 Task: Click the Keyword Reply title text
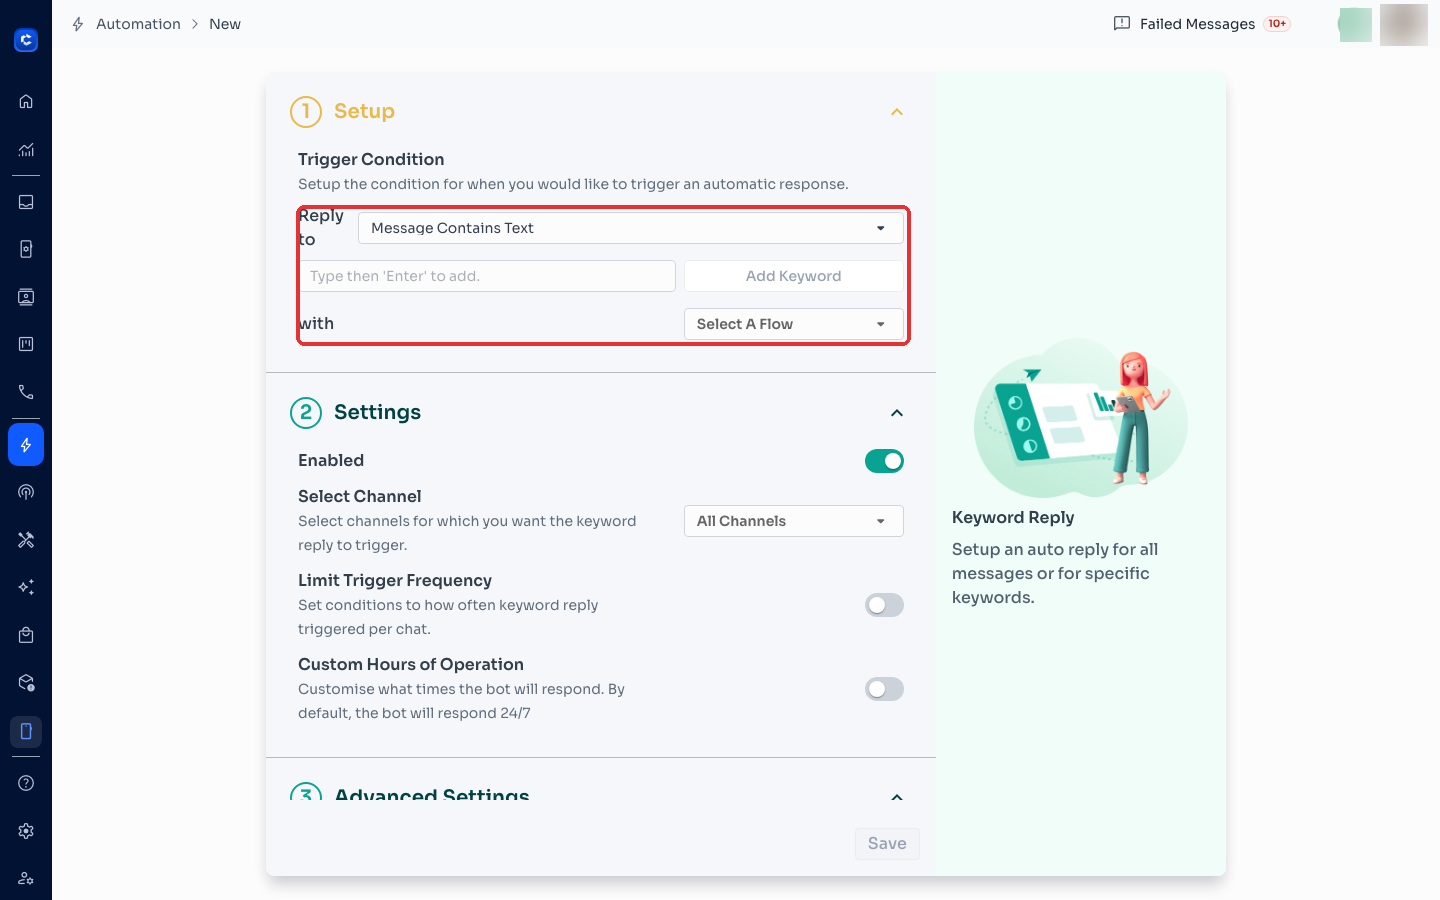point(1013,517)
